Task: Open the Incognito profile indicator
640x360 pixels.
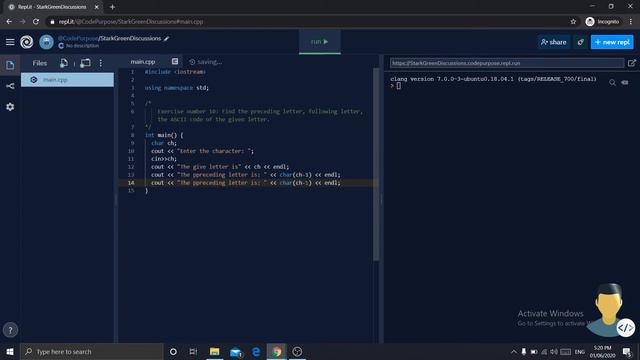Action: (x=602, y=22)
